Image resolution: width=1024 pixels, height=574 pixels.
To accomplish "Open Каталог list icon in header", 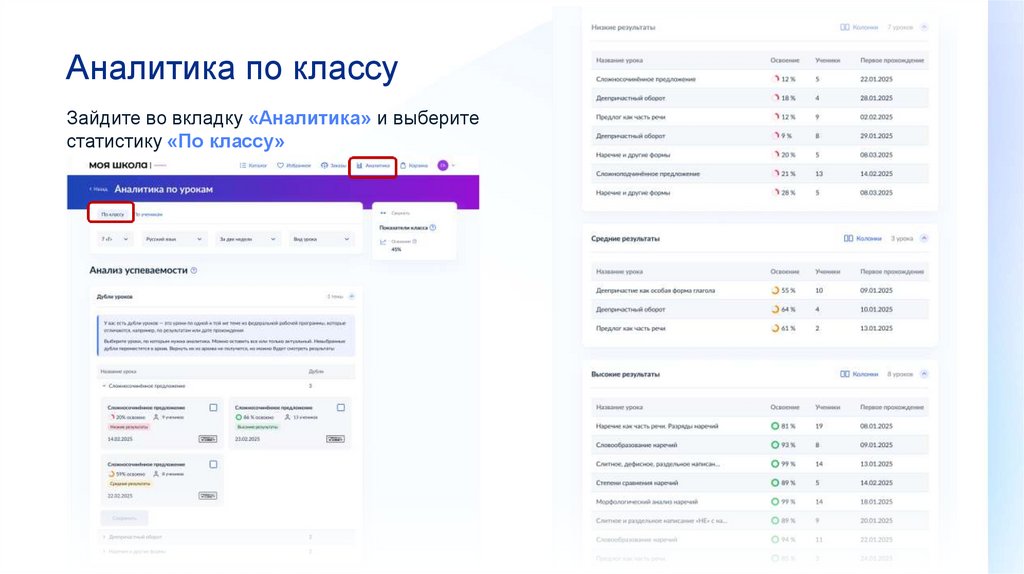I will (x=243, y=166).
